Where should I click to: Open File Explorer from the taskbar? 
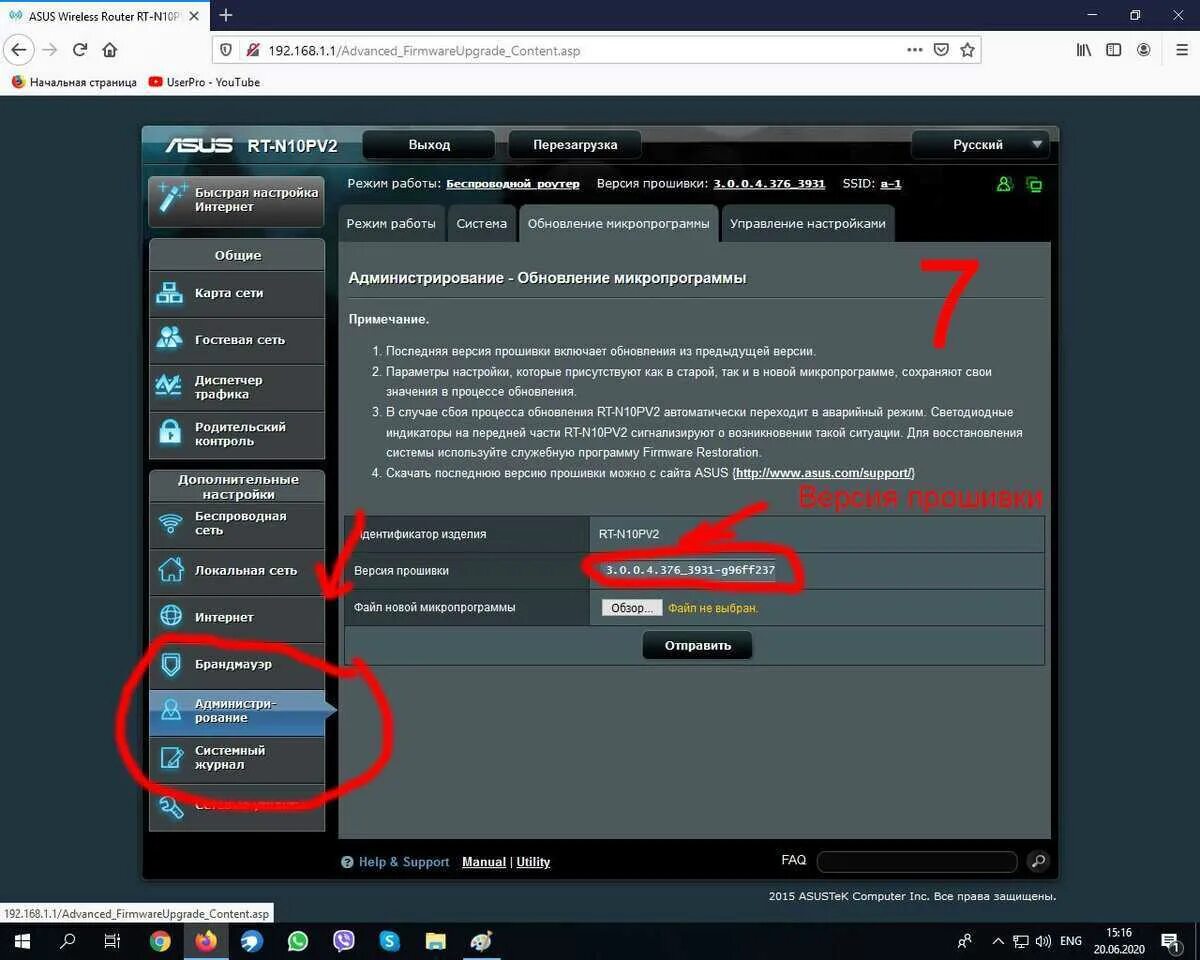(x=436, y=941)
